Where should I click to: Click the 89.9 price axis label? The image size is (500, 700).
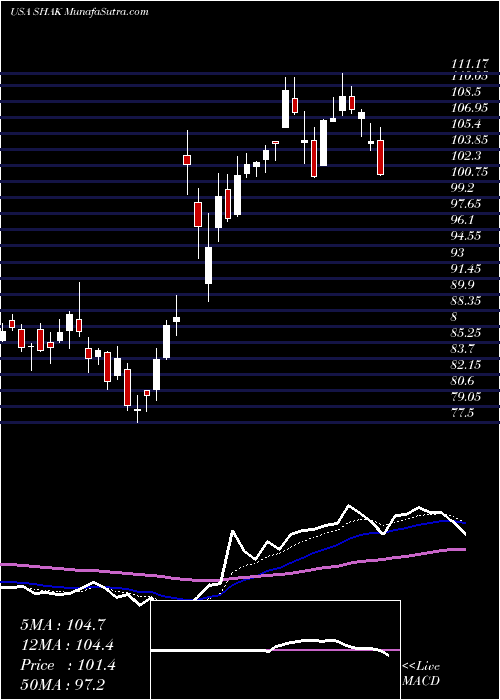coord(462,284)
